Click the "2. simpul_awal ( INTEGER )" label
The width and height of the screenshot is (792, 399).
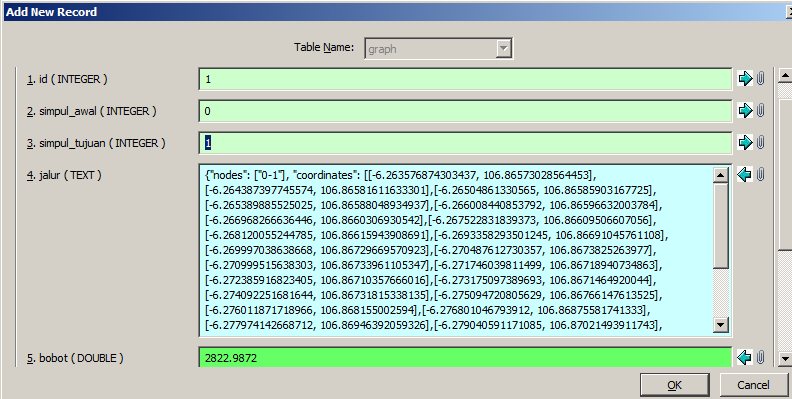[91, 111]
